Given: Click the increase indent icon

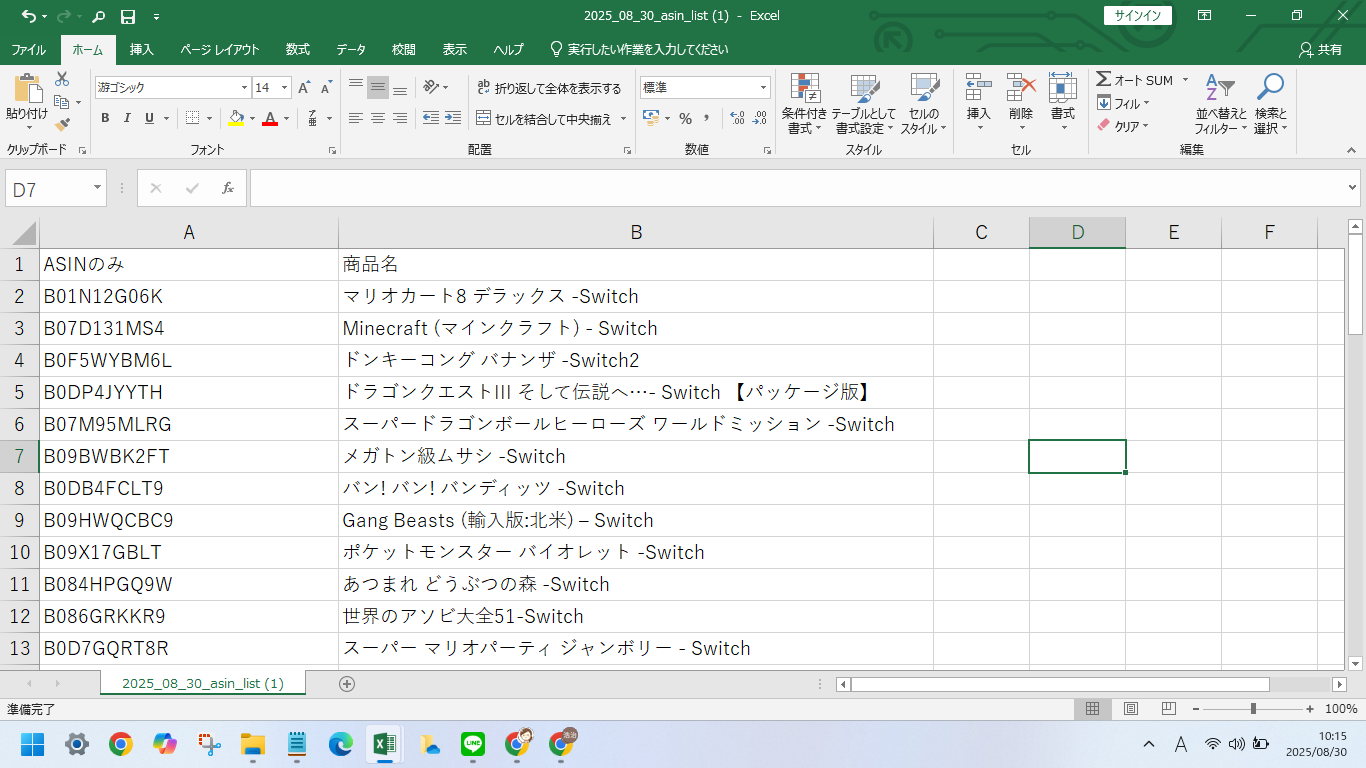Looking at the screenshot, I should tap(455, 118).
